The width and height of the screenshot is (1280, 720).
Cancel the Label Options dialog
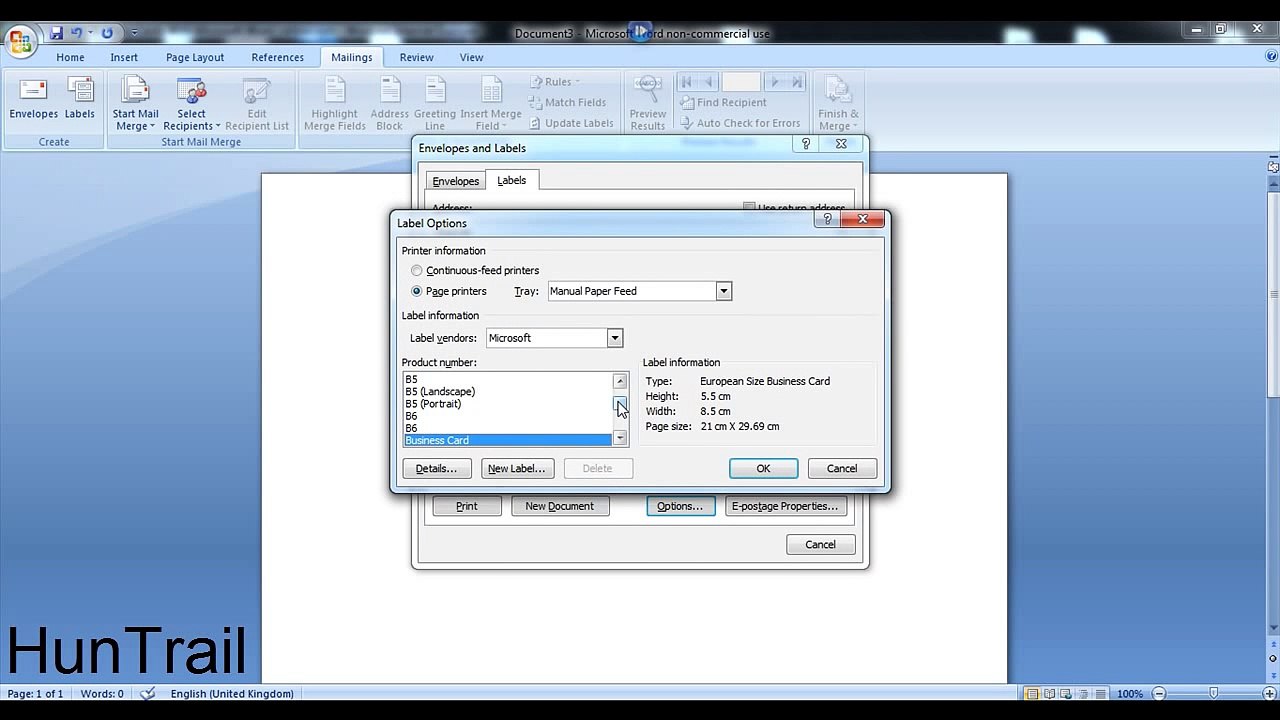pyautogui.click(x=842, y=468)
